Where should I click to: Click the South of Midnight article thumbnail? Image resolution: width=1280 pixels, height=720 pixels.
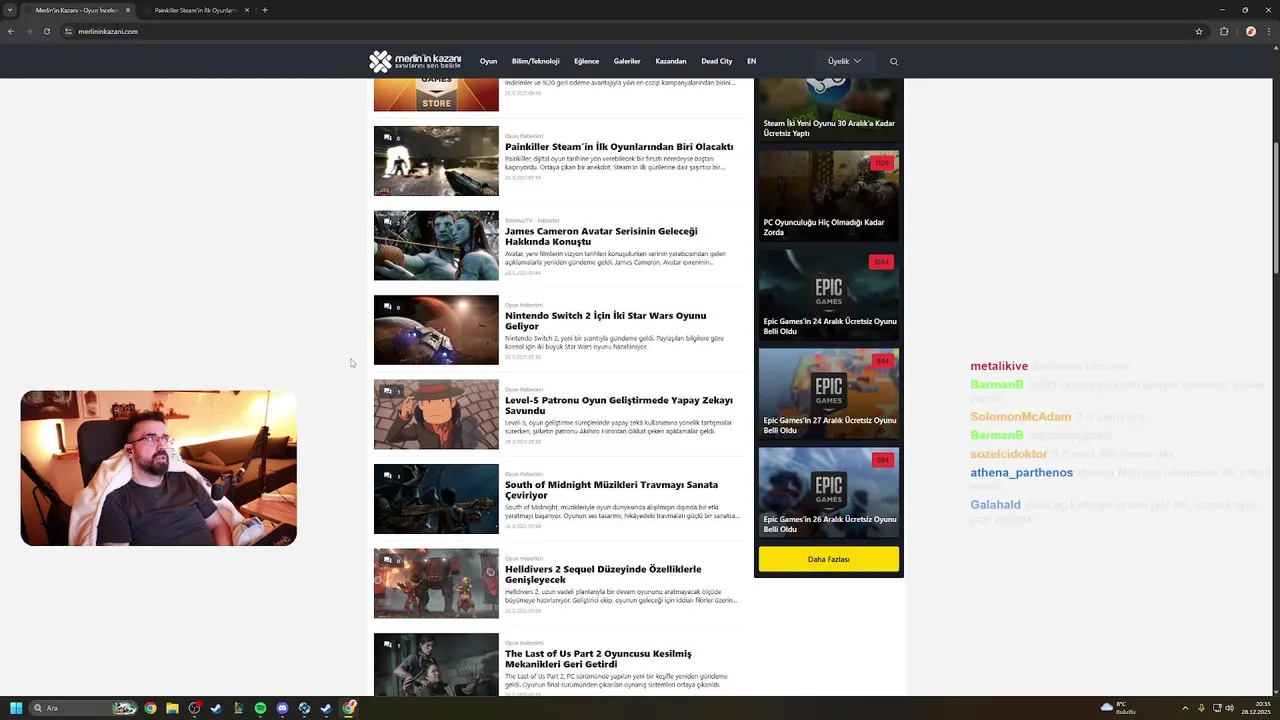pyautogui.click(x=436, y=499)
